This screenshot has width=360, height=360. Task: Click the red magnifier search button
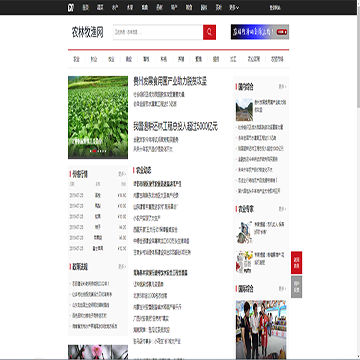coord(209,32)
